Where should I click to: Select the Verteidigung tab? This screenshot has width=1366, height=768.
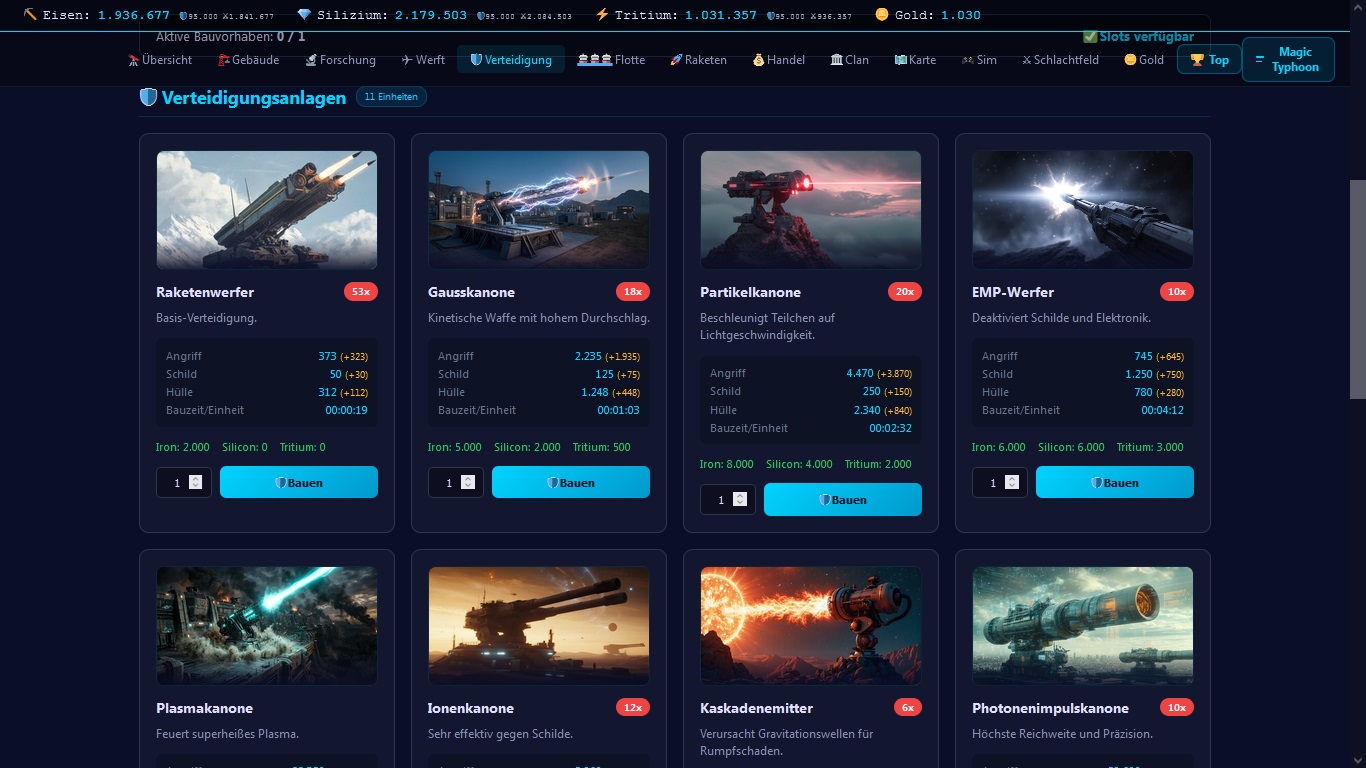(511, 60)
